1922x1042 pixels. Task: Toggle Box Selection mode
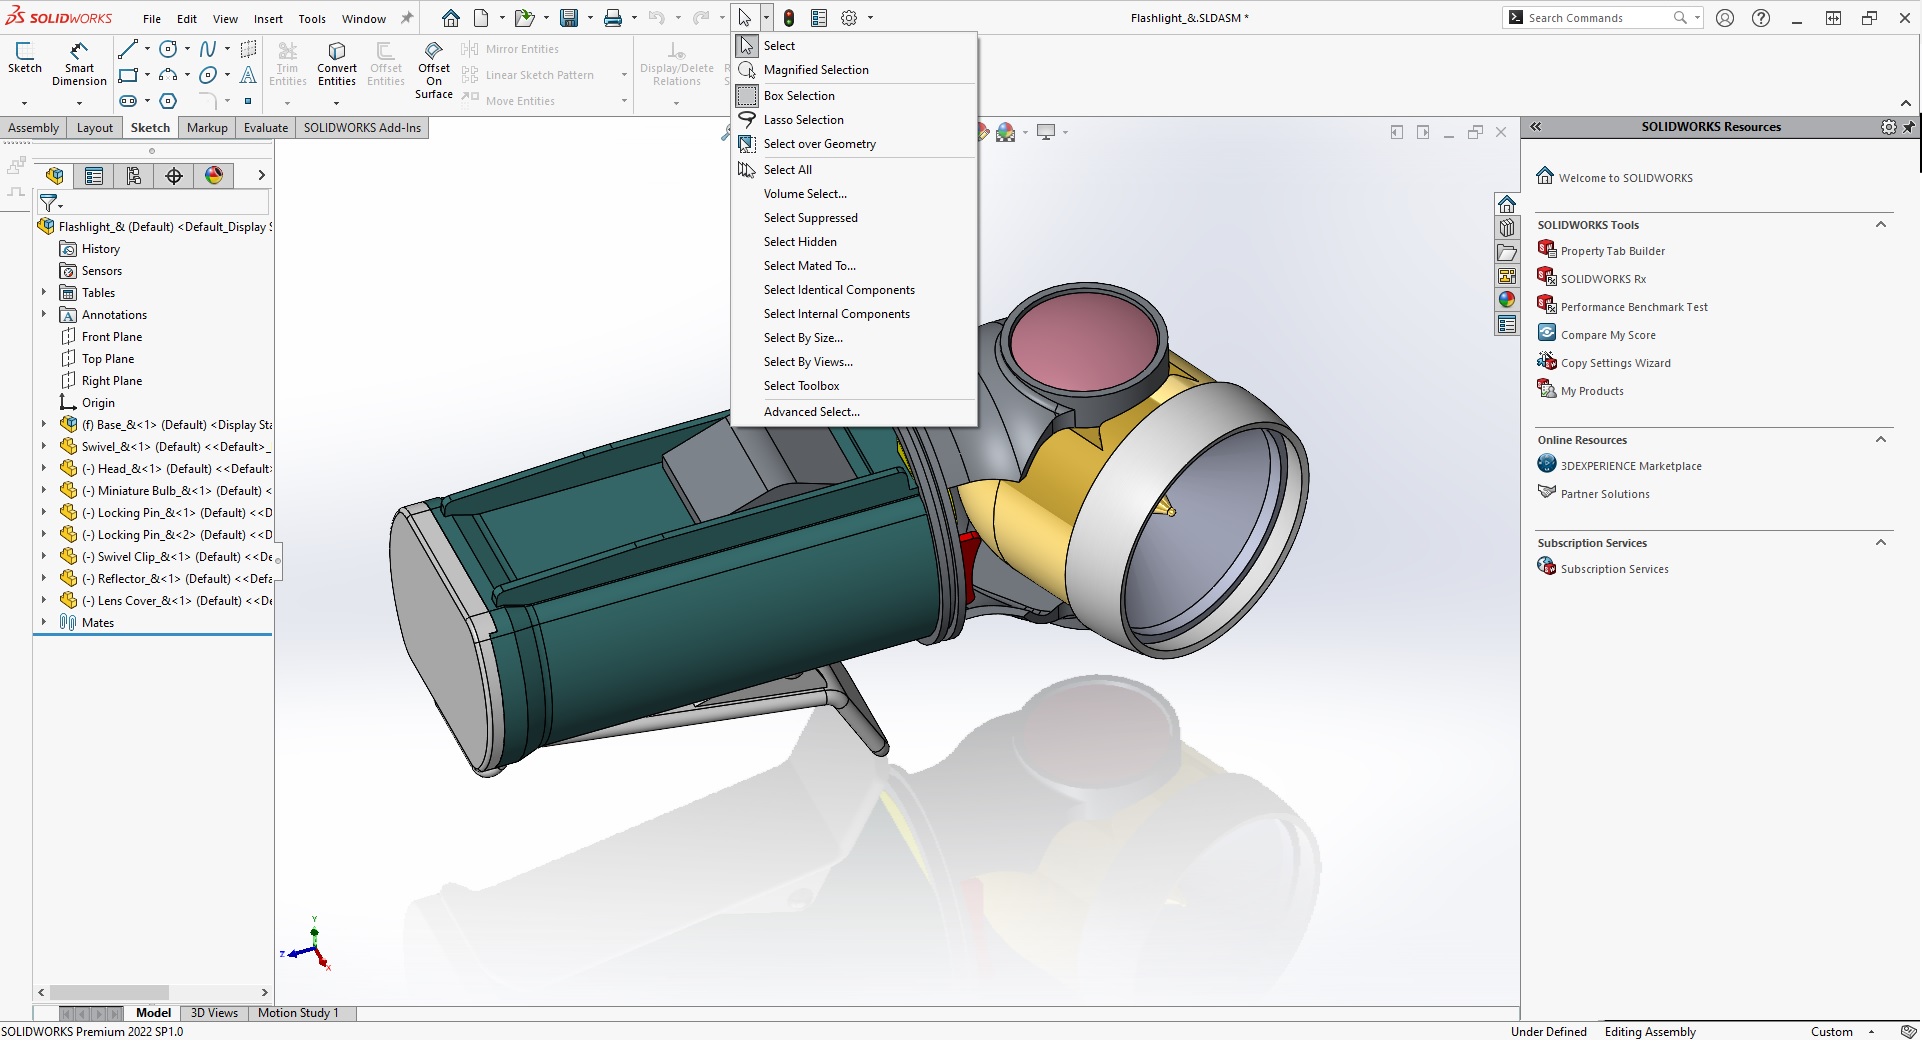click(x=798, y=96)
